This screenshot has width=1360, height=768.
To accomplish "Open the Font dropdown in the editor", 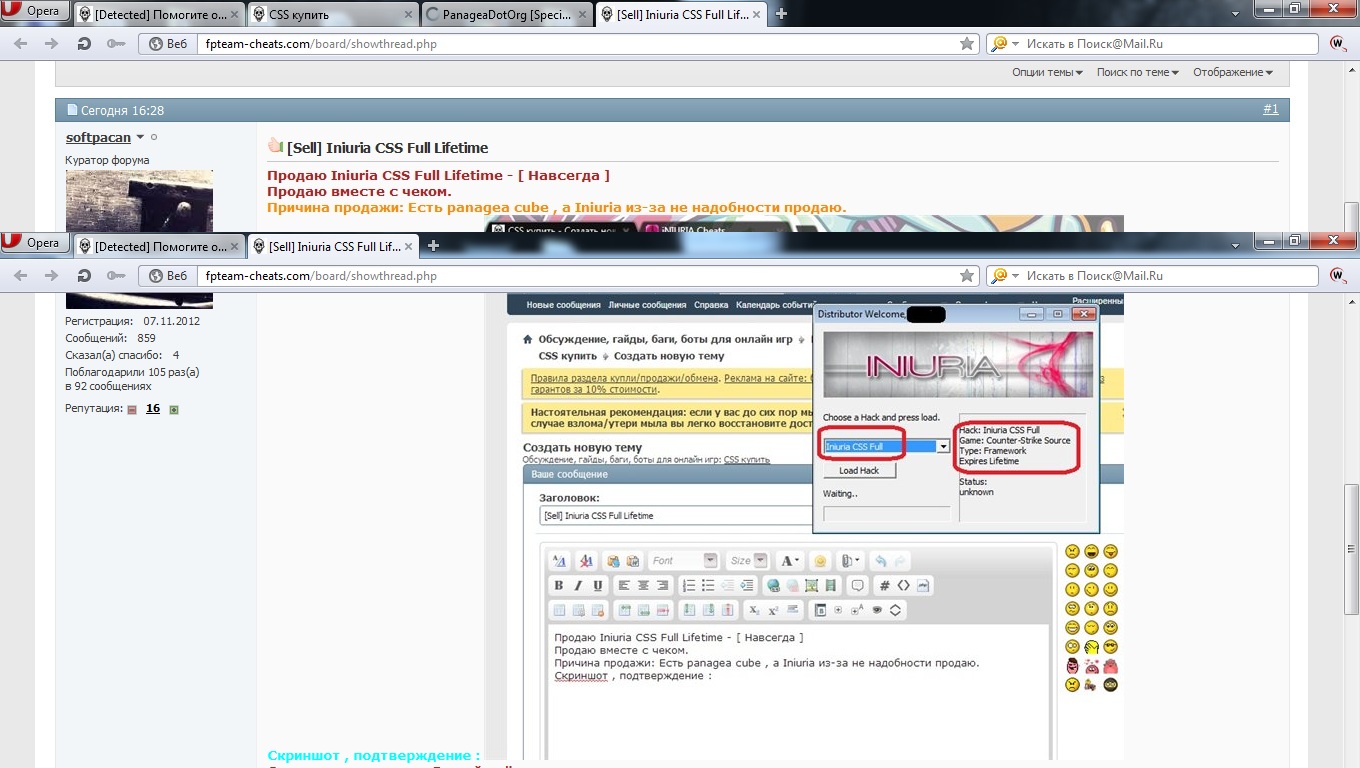I will (710, 561).
